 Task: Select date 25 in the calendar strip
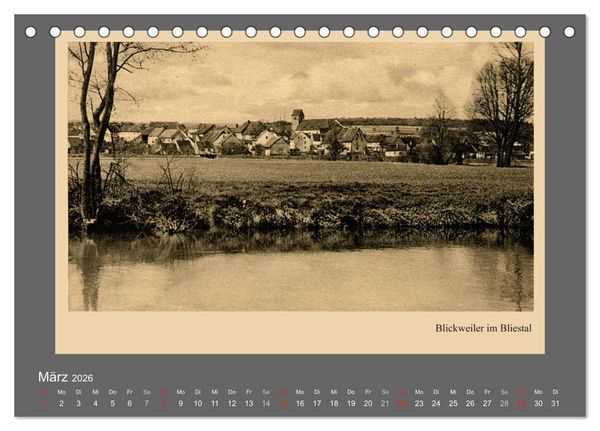(x=453, y=403)
